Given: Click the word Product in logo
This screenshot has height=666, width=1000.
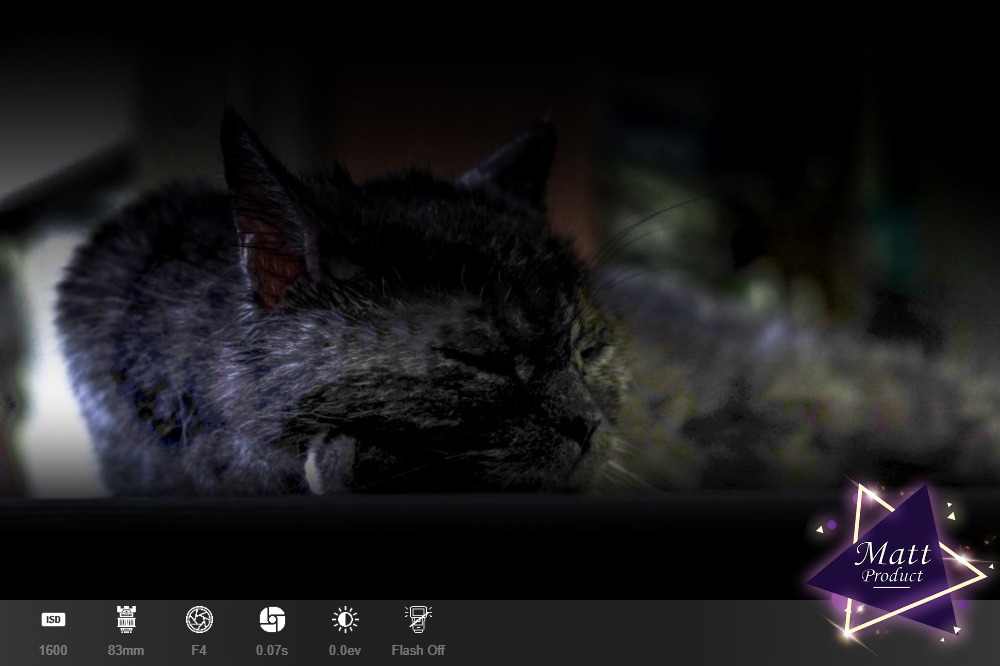Looking at the screenshot, I should pos(892,576).
